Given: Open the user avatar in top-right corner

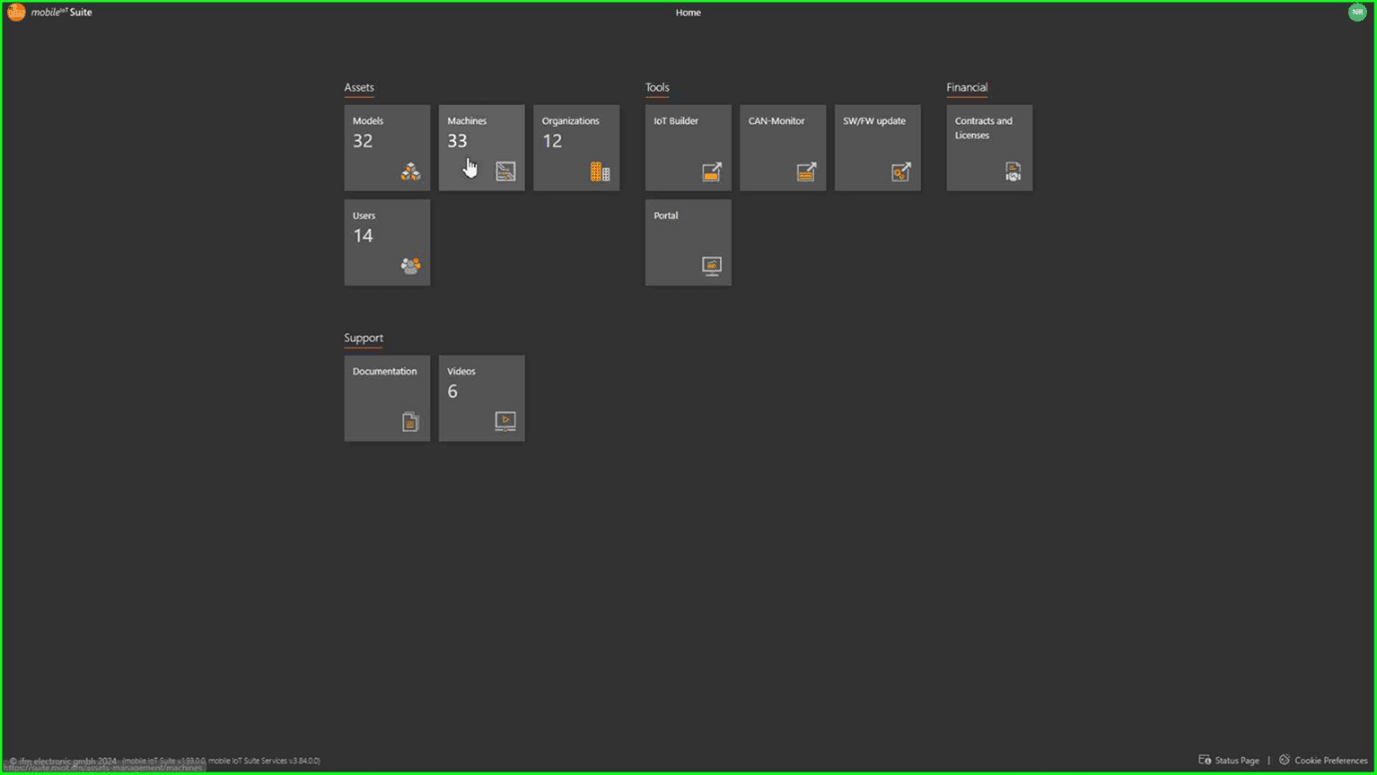Looking at the screenshot, I should point(1357,12).
